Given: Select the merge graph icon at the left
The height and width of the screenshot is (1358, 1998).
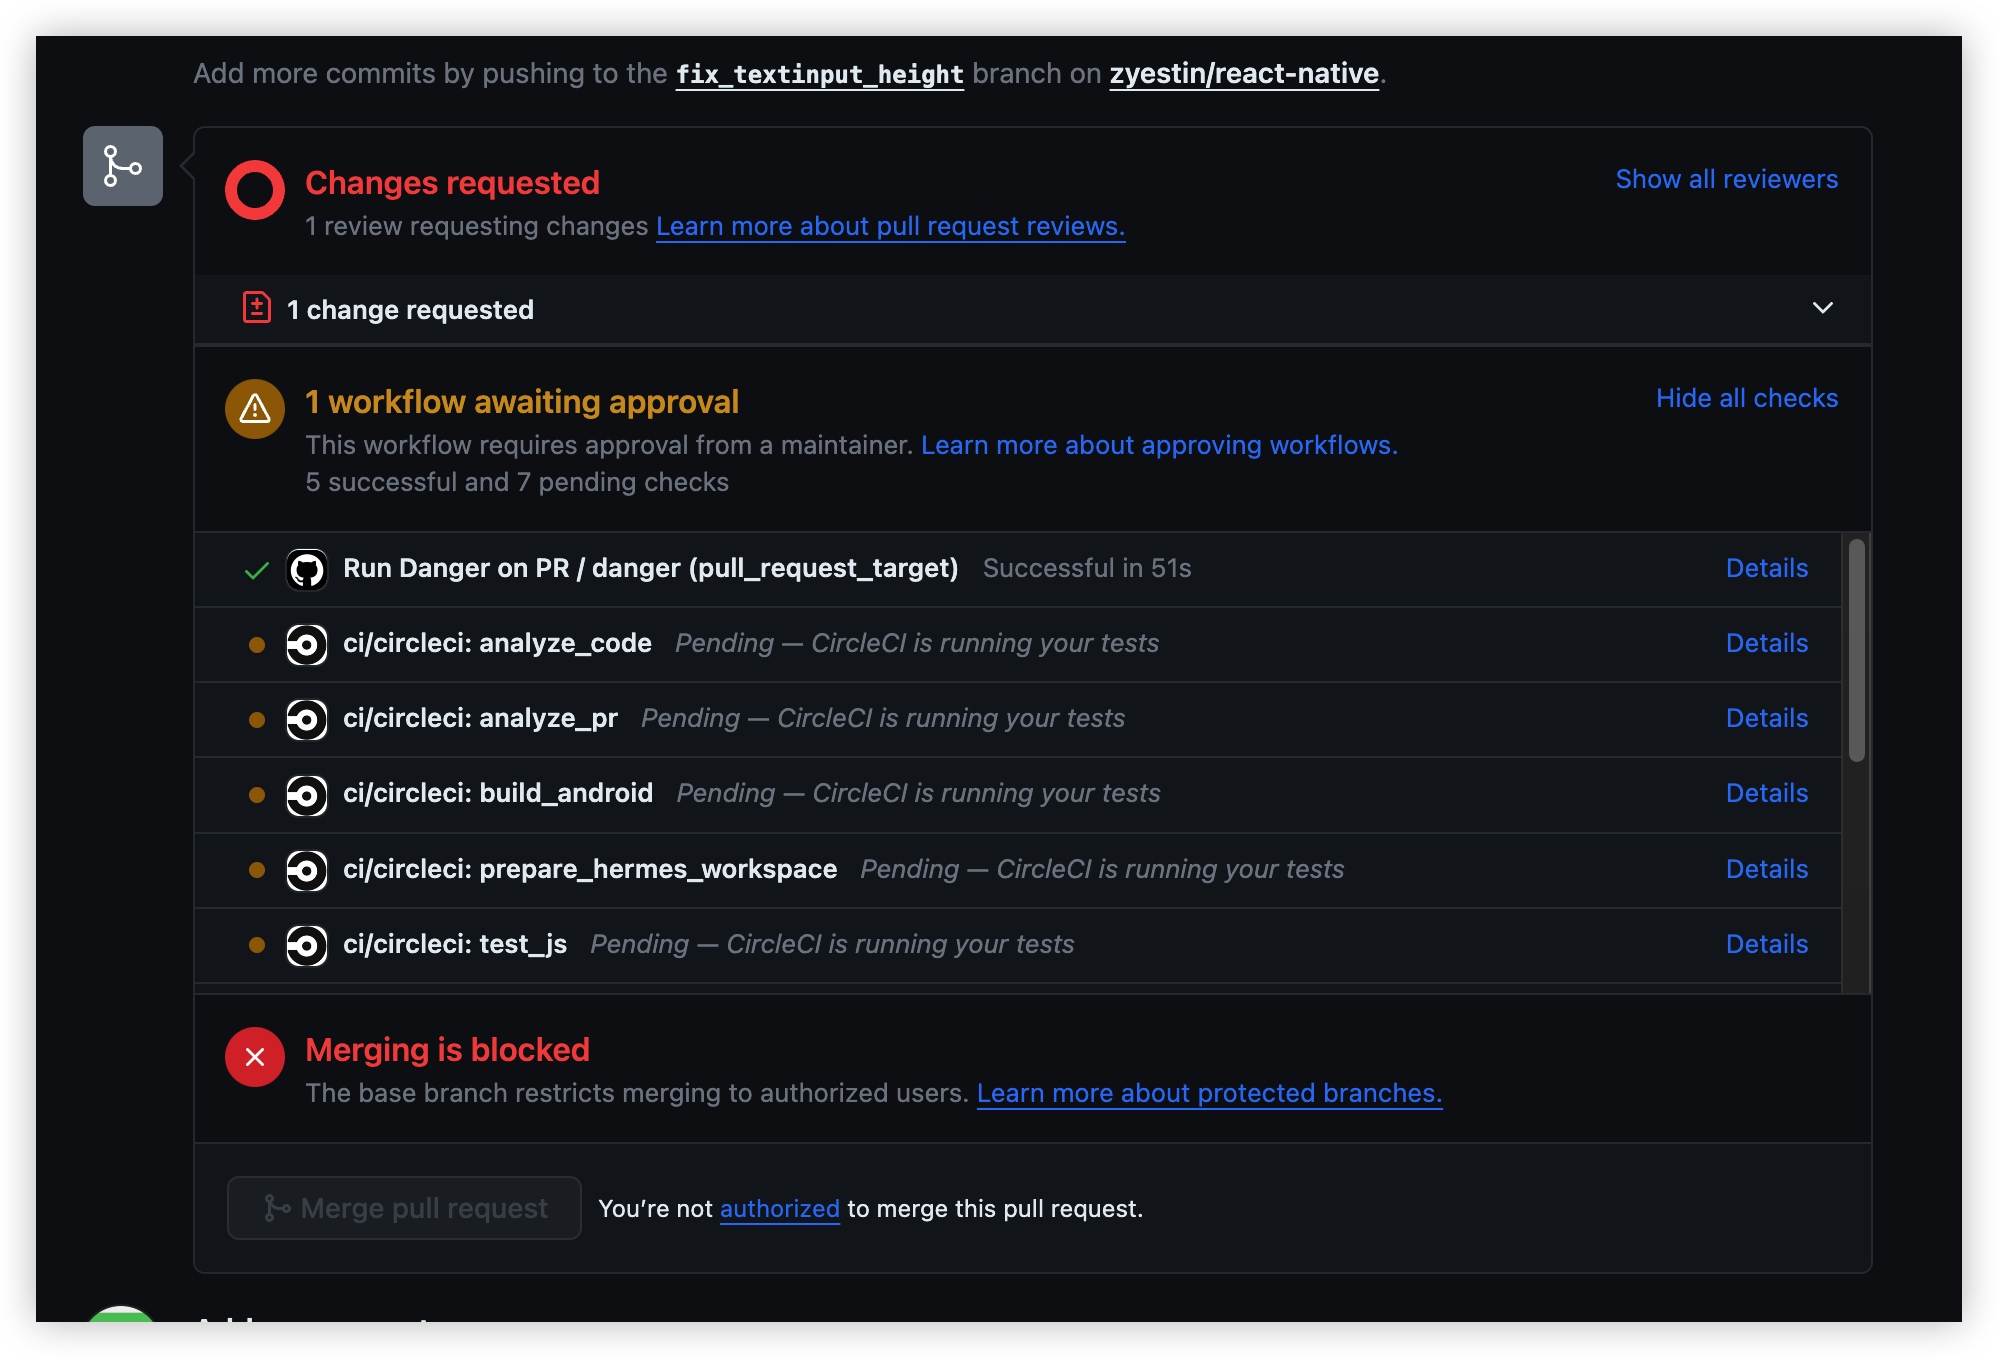Looking at the screenshot, I should (122, 166).
